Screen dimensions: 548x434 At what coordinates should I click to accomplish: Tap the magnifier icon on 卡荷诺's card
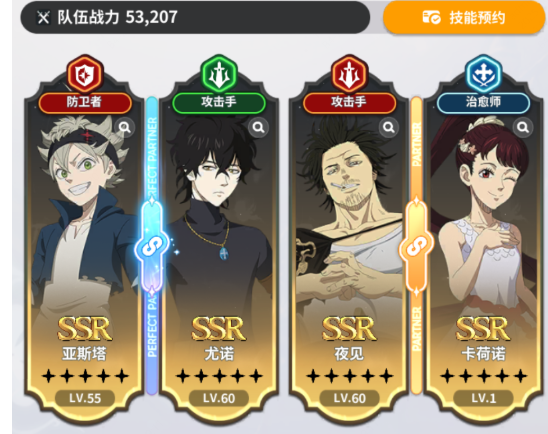(523, 127)
